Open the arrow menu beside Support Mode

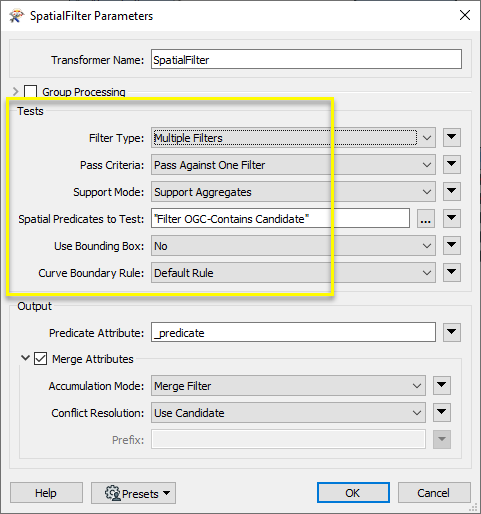point(452,191)
